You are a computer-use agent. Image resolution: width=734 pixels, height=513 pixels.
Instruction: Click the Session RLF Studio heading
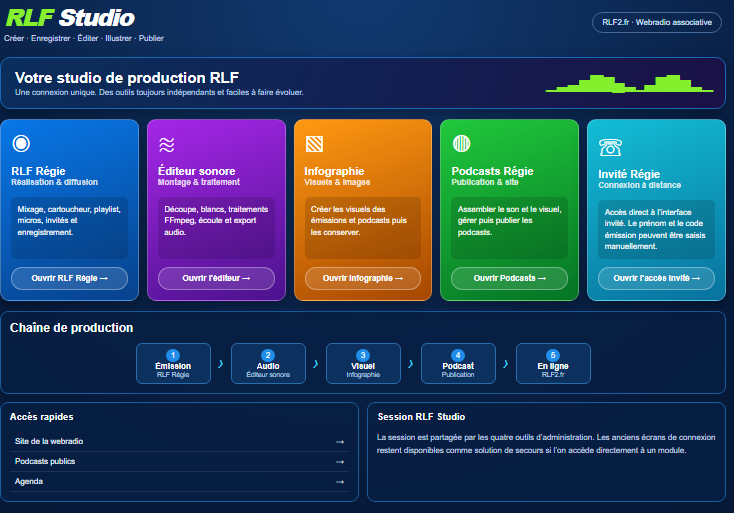pos(421,417)
